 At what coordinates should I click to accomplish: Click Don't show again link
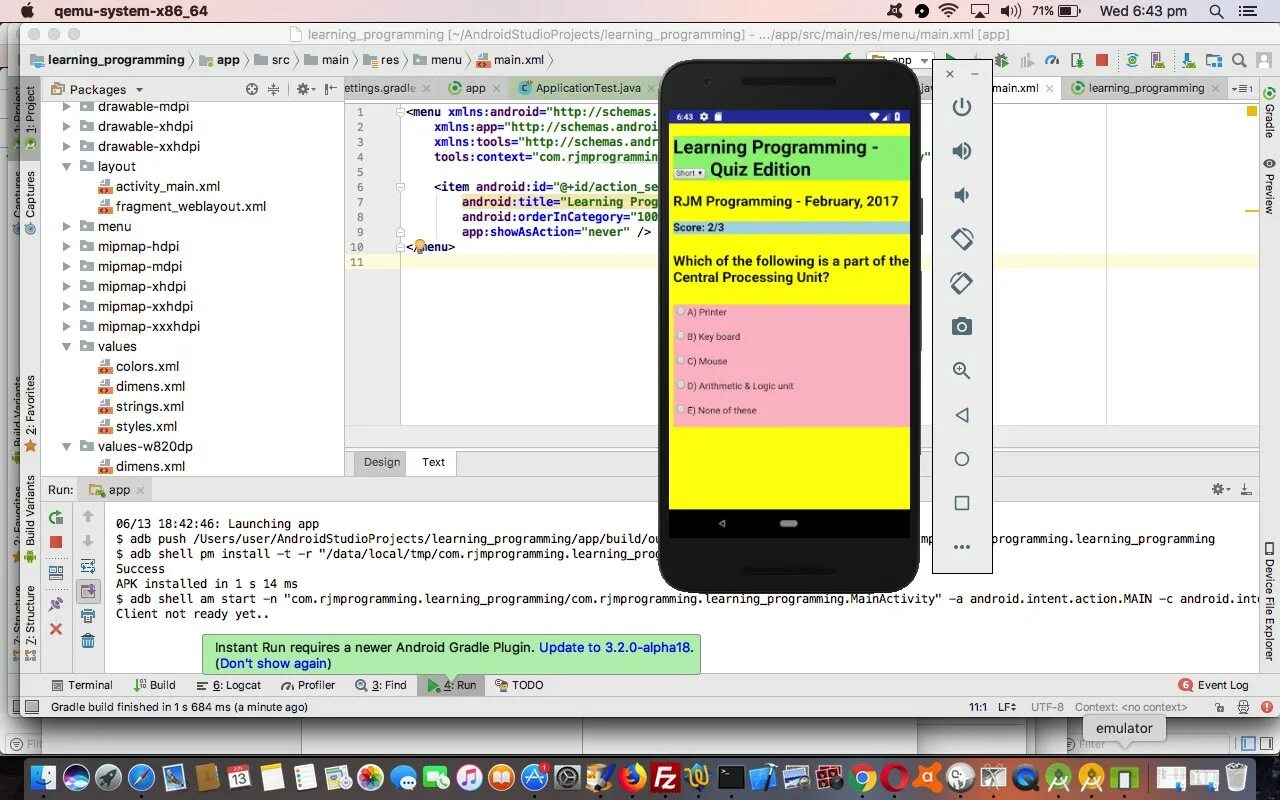coord(273,663)
